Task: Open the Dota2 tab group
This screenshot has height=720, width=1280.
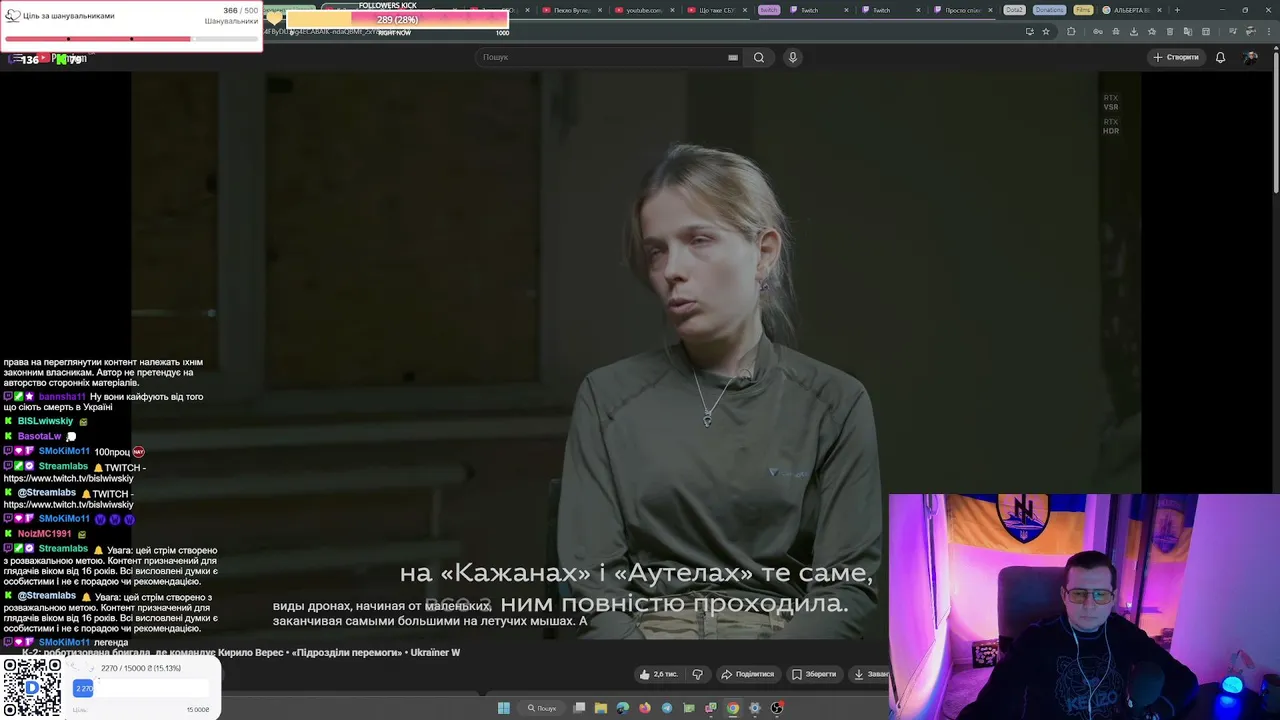Action: [1014, 10]
